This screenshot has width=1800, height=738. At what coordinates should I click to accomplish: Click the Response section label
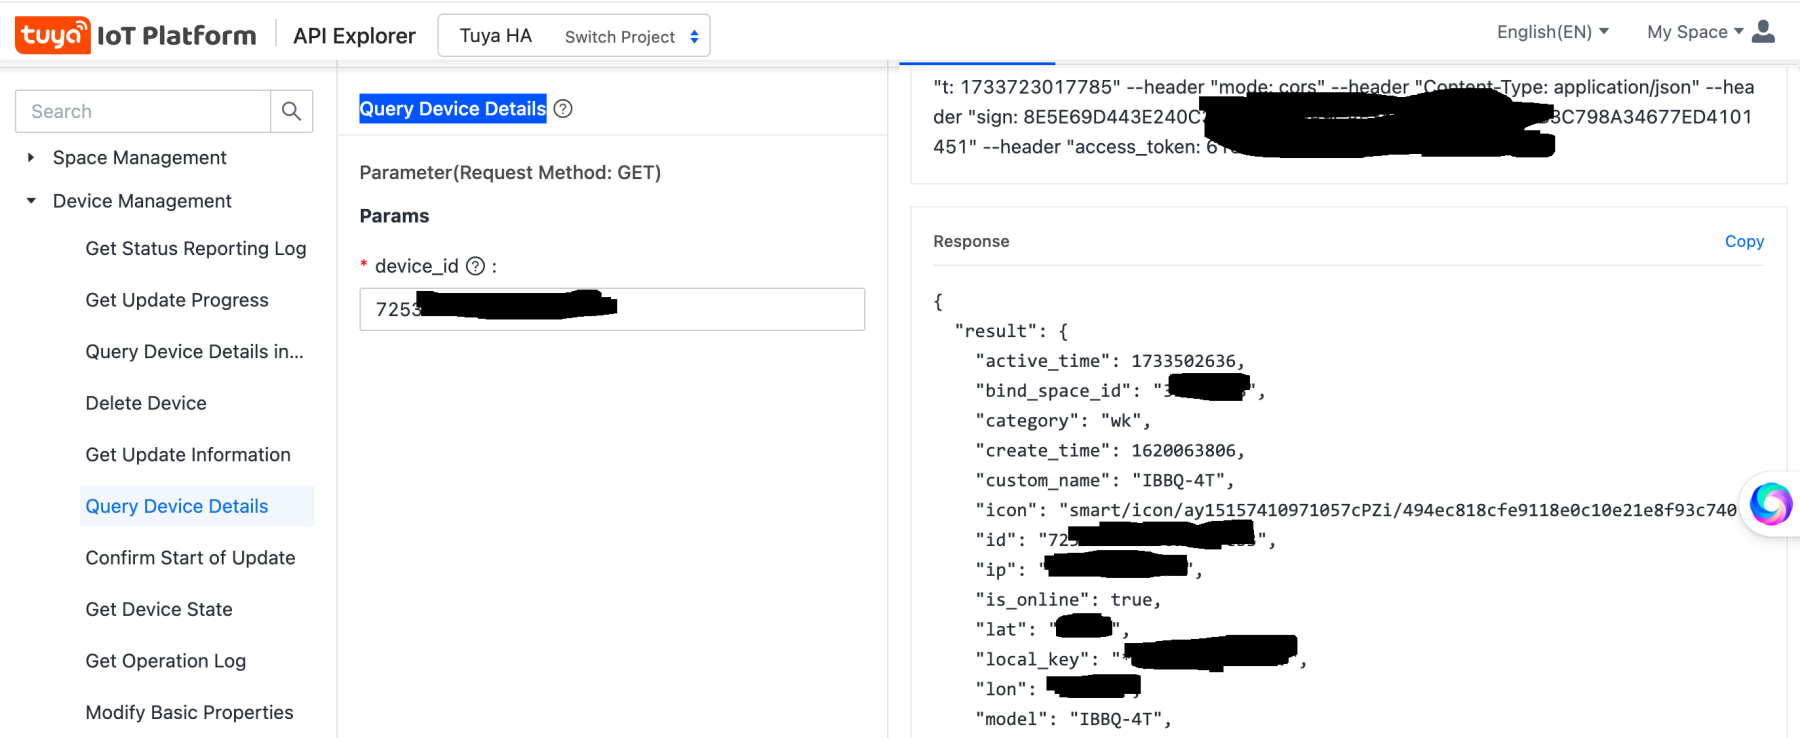[971, 241]
